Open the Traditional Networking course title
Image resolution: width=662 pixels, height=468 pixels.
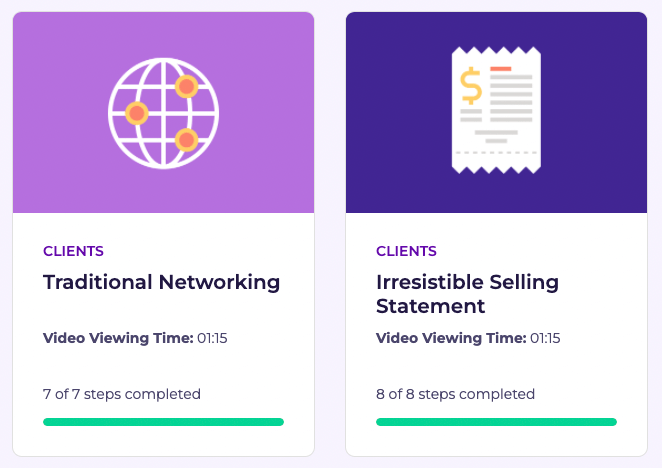tap(162, 282)
